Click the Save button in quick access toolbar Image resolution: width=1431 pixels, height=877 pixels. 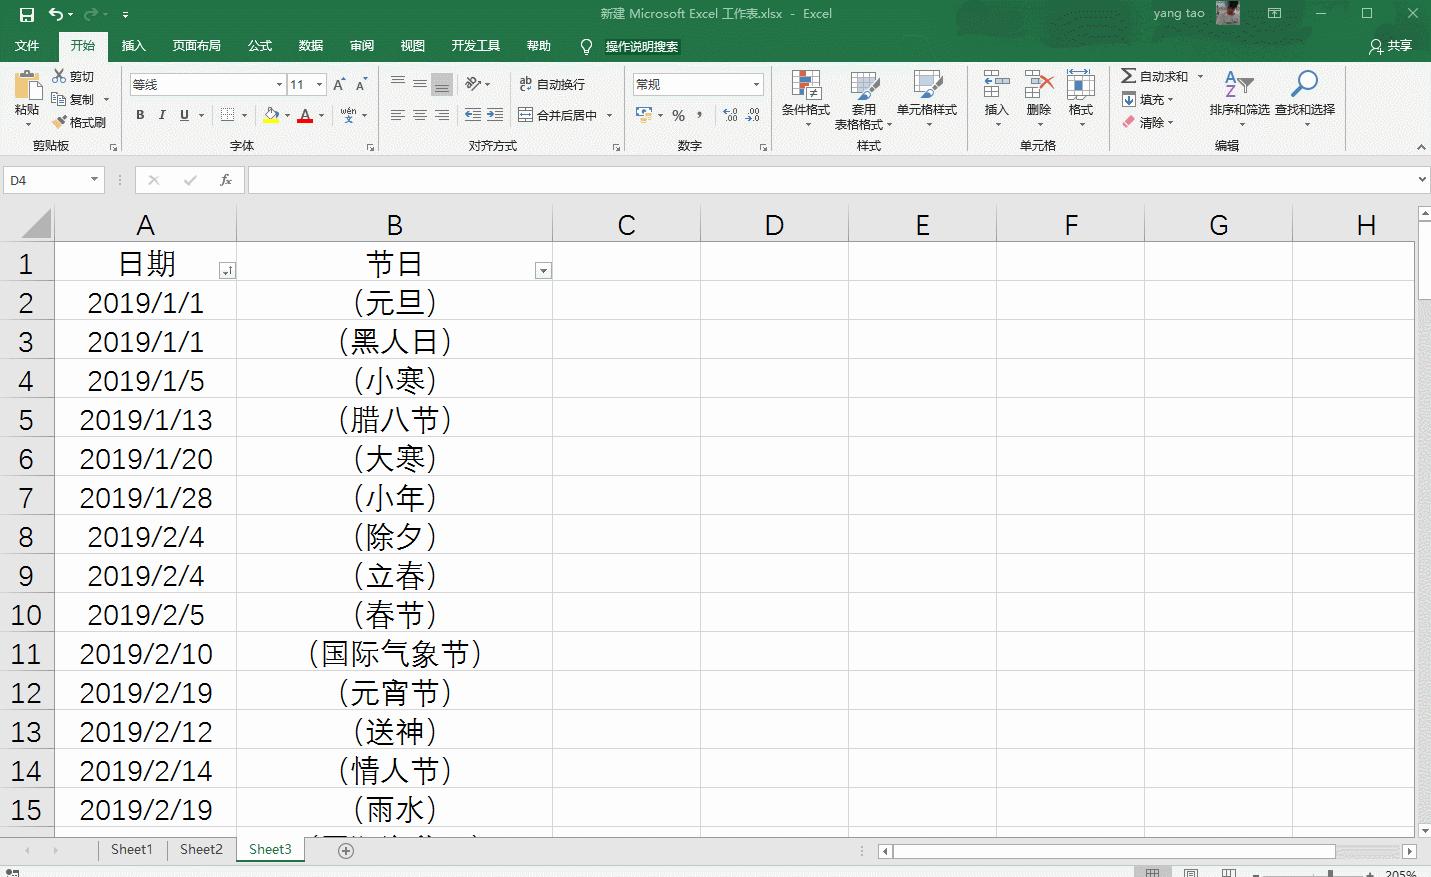pos(24,13)
